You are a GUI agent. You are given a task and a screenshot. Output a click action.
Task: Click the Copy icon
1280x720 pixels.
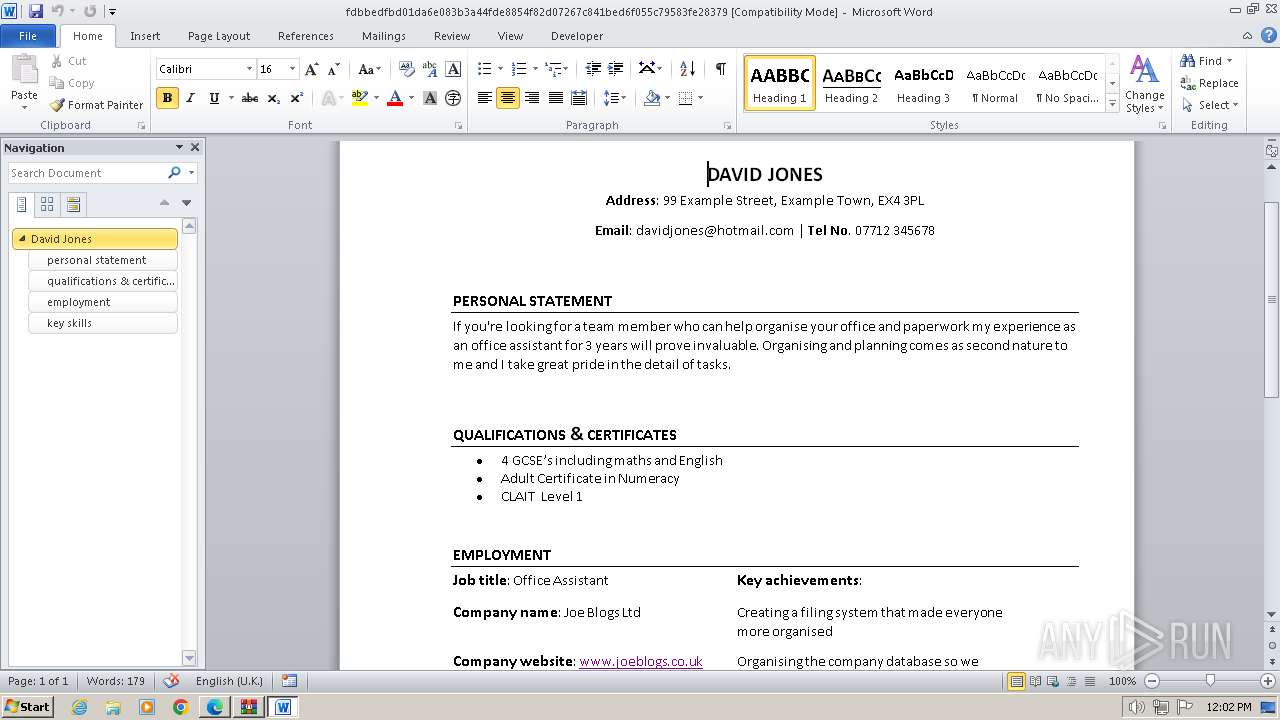tap(71, 83)
